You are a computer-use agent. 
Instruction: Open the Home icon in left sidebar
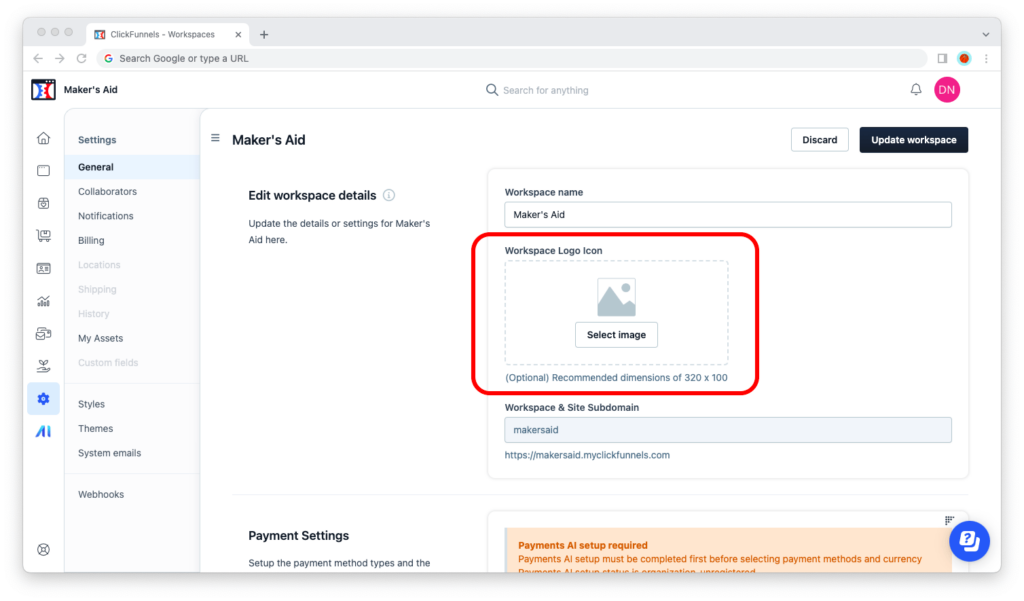point(43,138)
